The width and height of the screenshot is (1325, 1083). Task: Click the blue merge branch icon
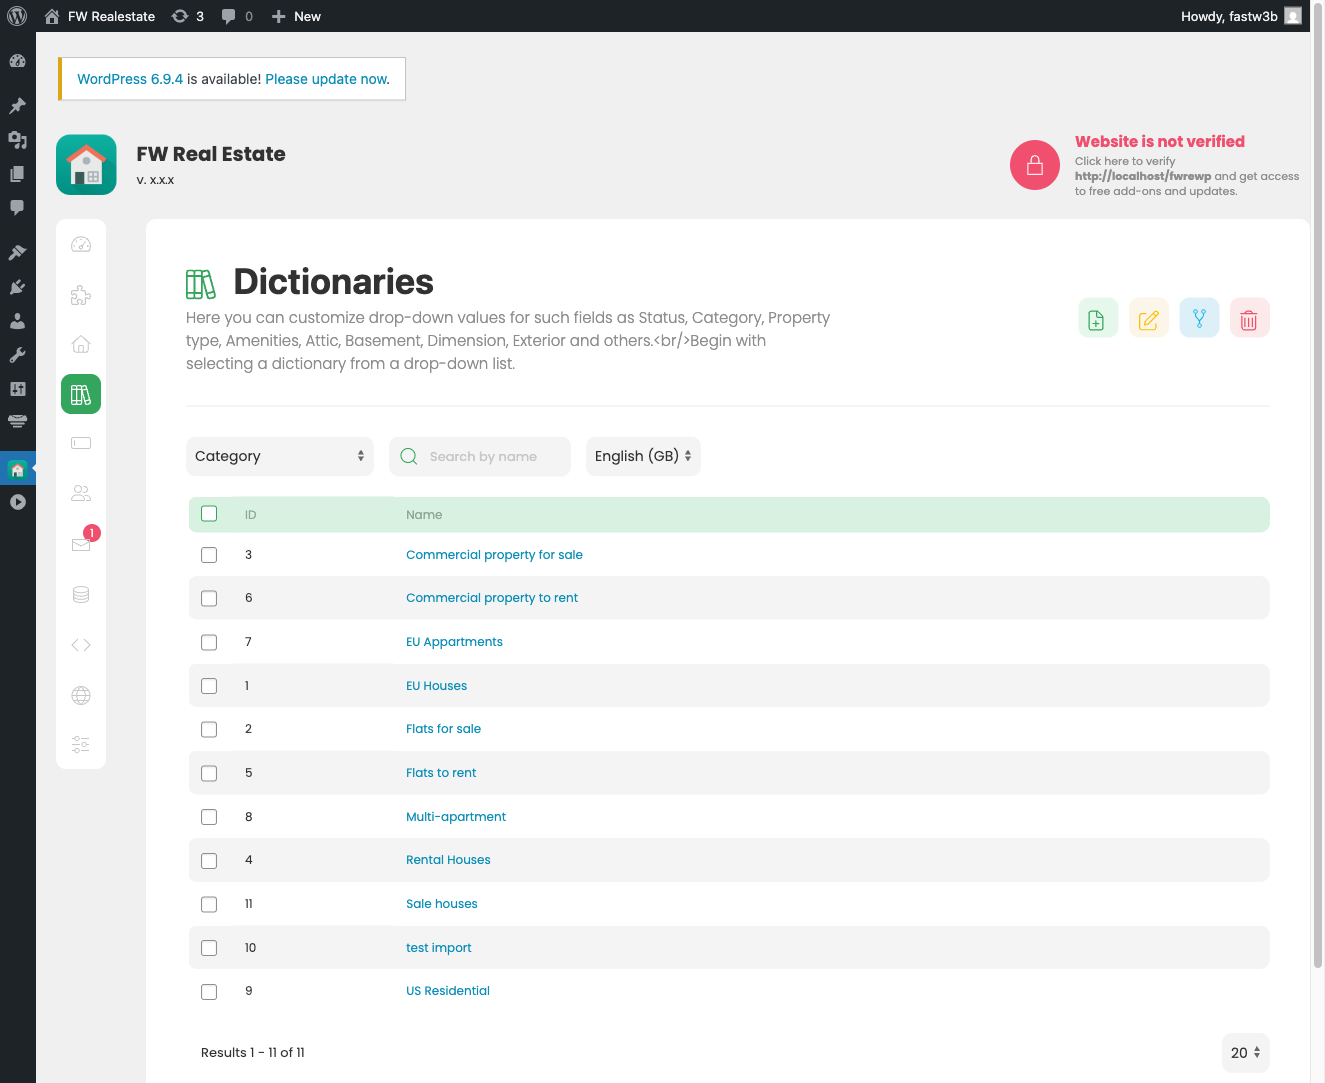coord(1199,317)
